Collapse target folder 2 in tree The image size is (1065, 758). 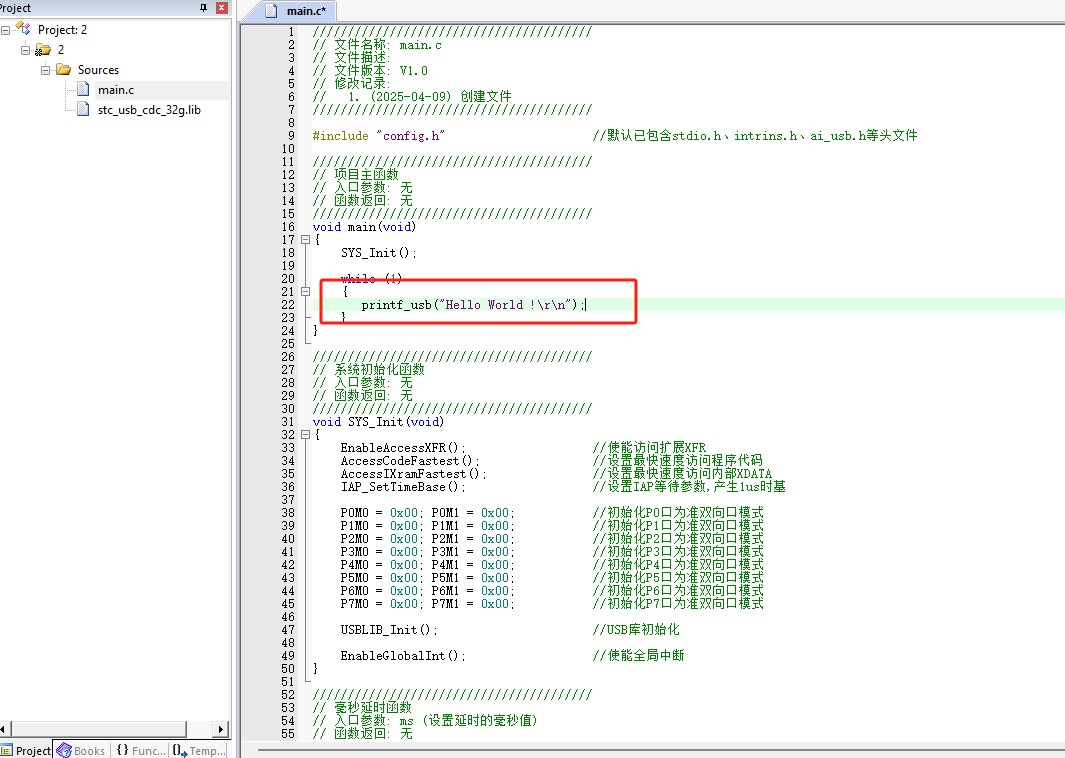25,50
